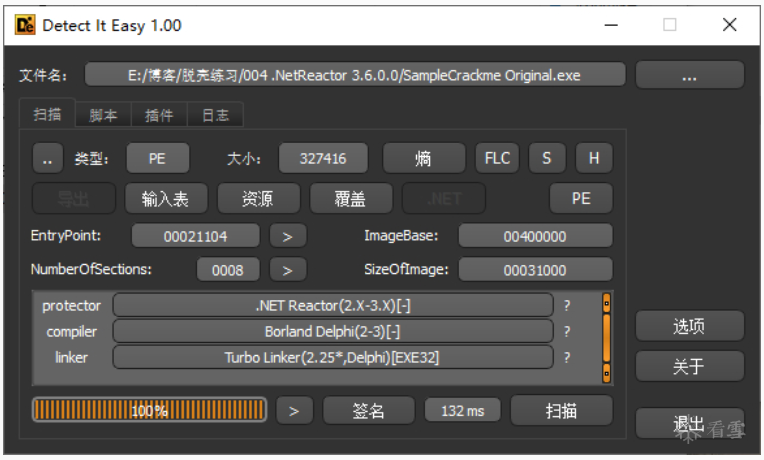Open the 覆盖 overlay view
Image resolution: width=764 pixels, height=460 pixels.
(351, 198)
